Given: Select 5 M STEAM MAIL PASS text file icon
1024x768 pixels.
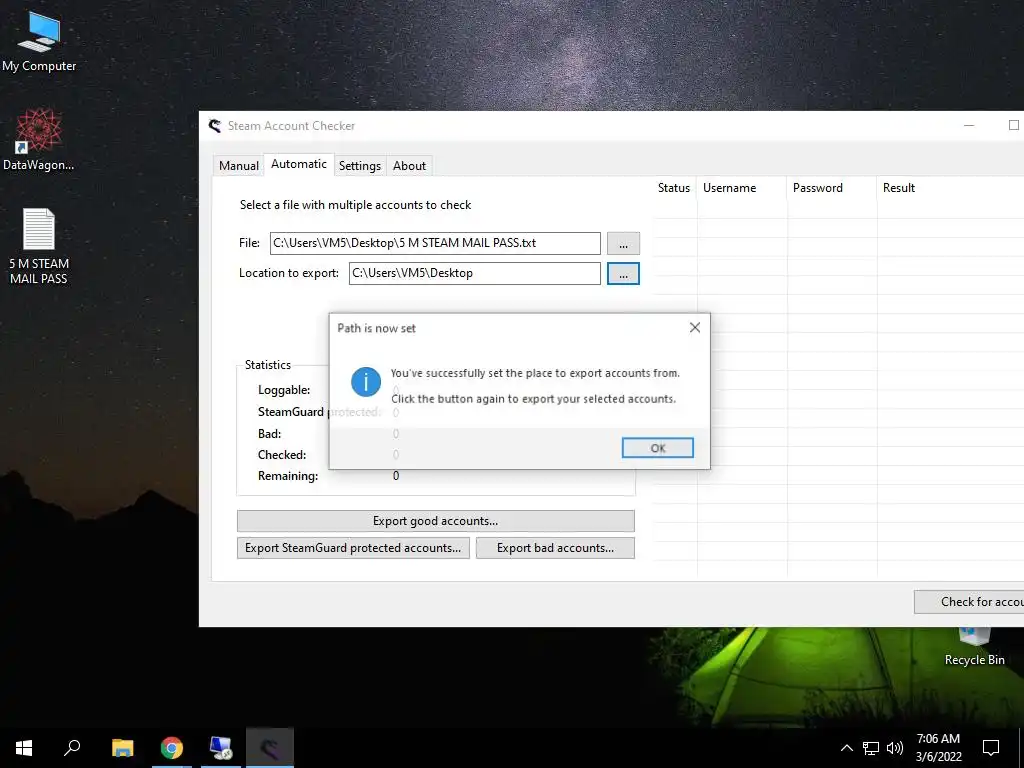Looking at the screenshot, I should coord(39,246).
